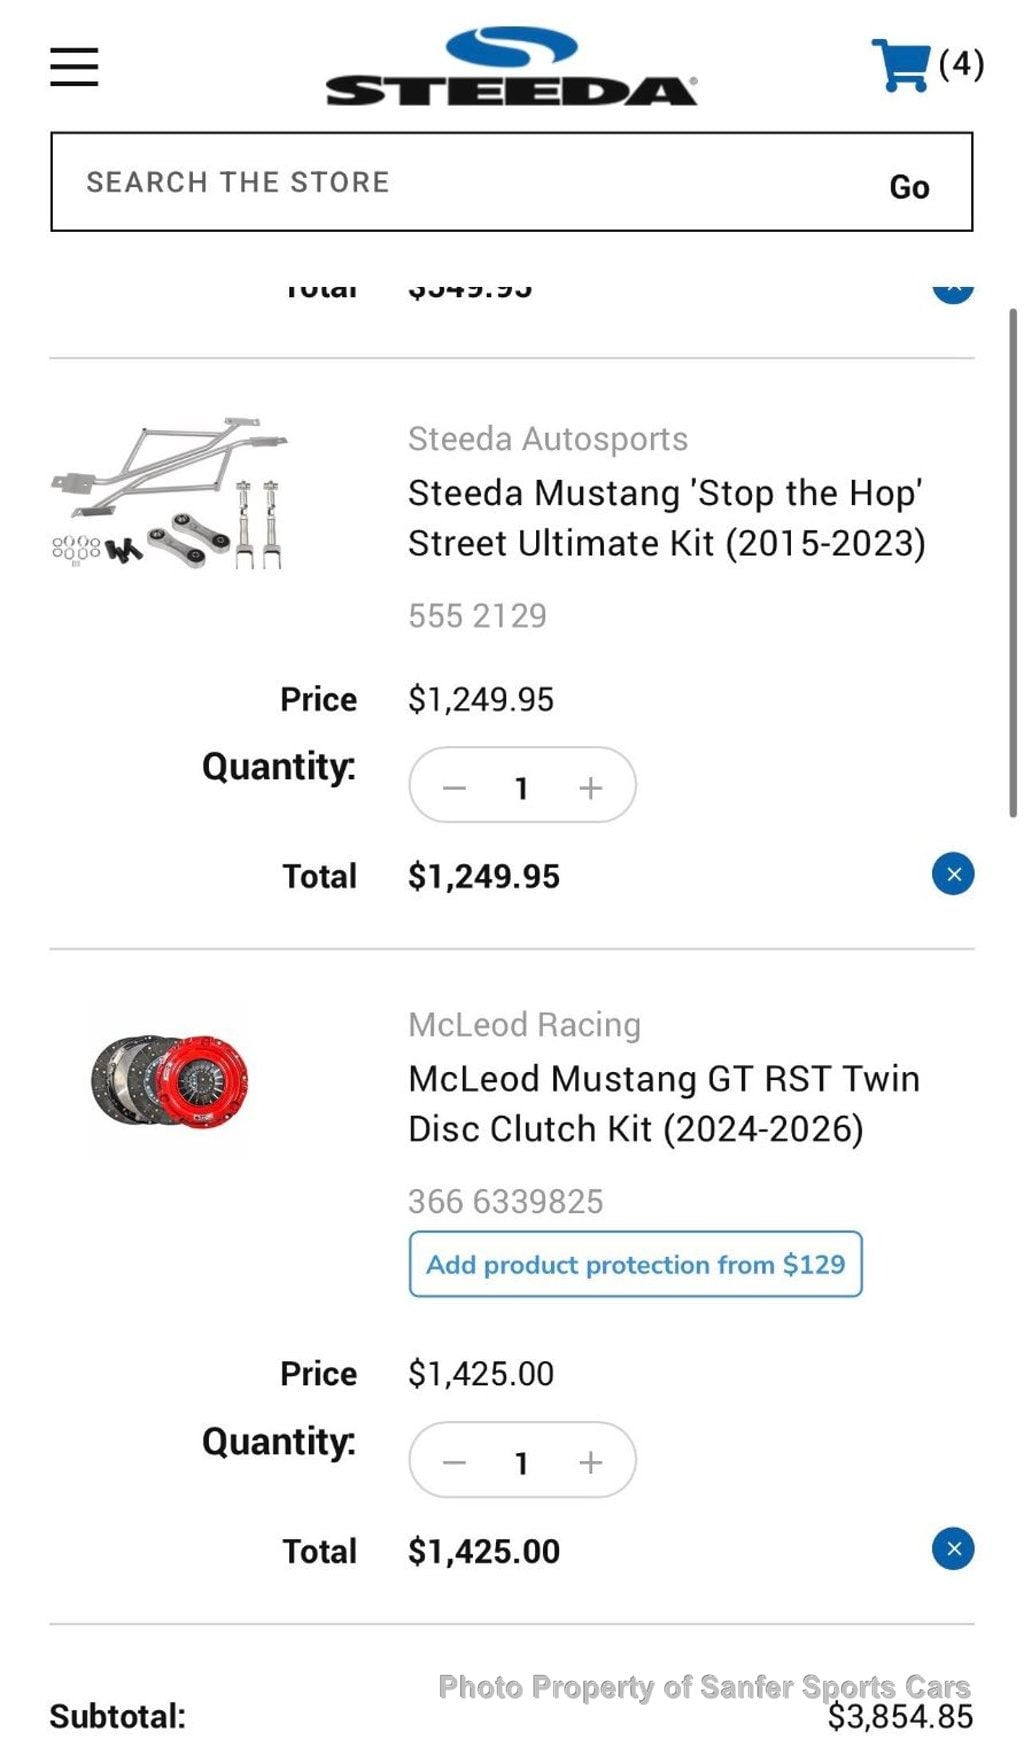Image resolution: width=1024 pixels, height=1763 pixels.
Task: Open the hamburger navigation menu
Action: [74, 67]
